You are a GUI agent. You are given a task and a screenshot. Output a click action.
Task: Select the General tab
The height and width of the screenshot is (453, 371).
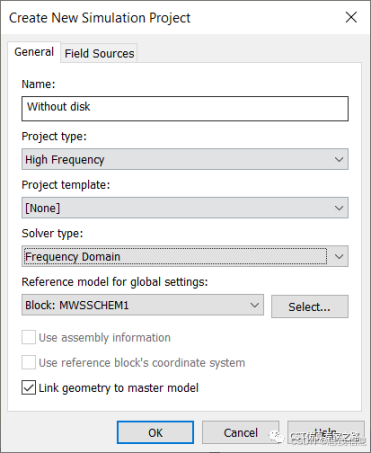pos(34,52)
